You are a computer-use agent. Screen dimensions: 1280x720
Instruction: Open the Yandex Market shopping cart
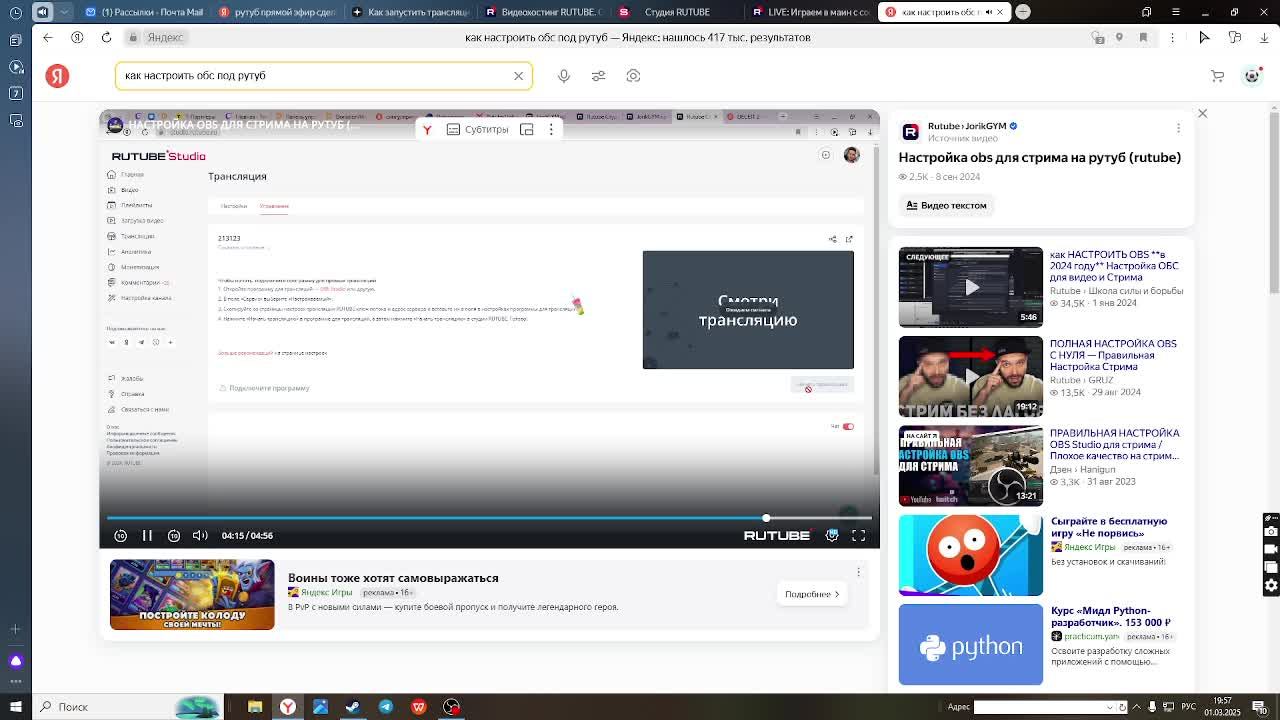1217,76
